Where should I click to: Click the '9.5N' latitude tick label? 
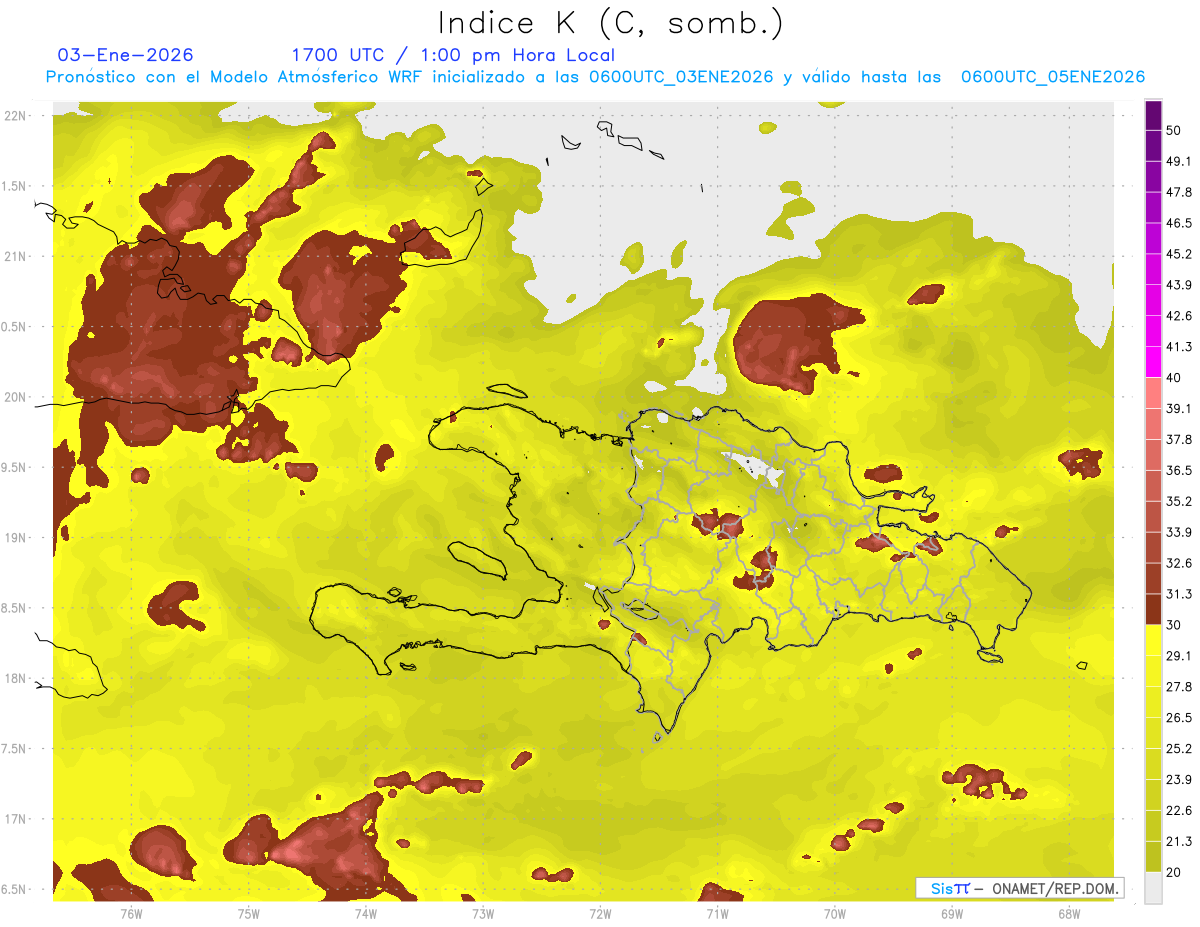pos(15,468)
